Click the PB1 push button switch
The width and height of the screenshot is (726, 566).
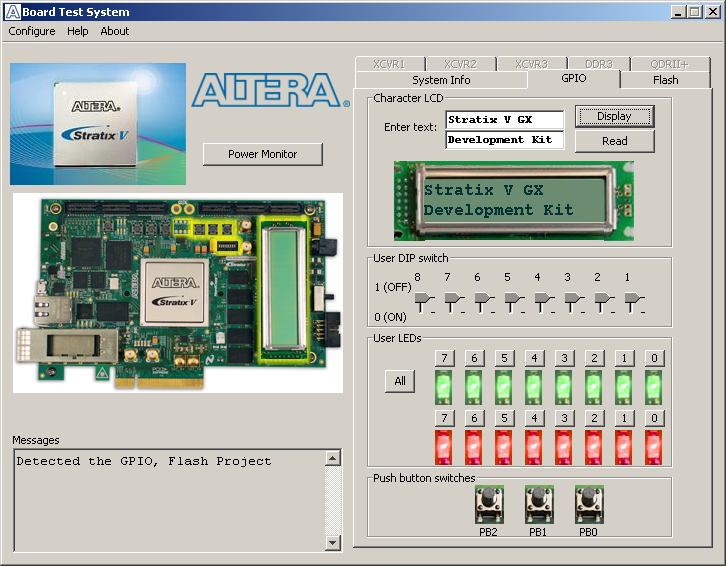click(539, 504)
